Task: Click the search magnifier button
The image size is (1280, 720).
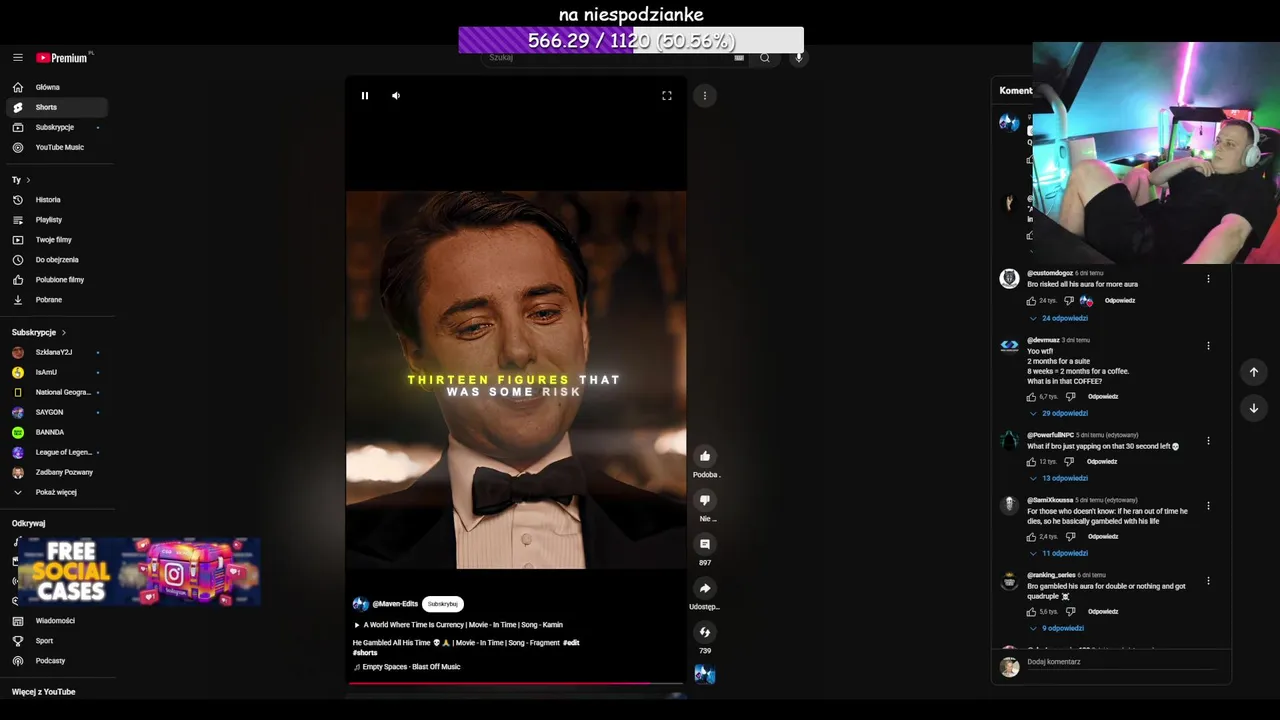Action: [765, 58]
